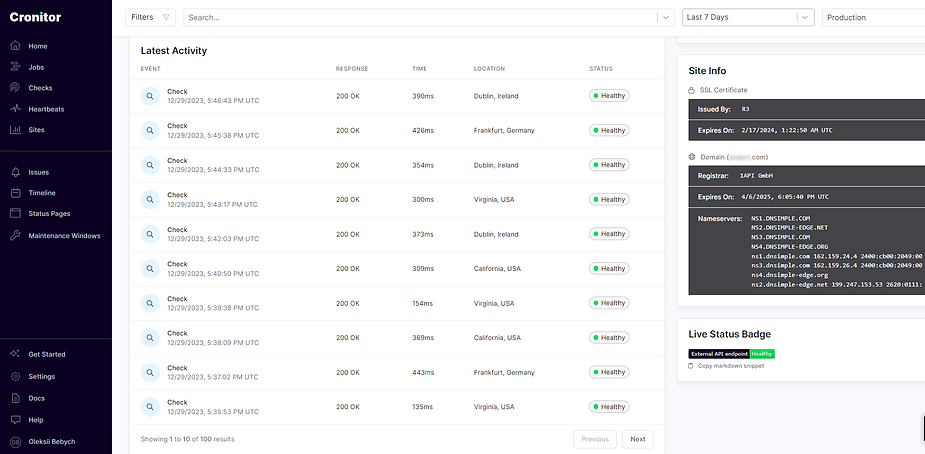Inspect the 5:44:33 PM check magnifier icon
This screenshot has width=925, height=454.
pos(150,165)
